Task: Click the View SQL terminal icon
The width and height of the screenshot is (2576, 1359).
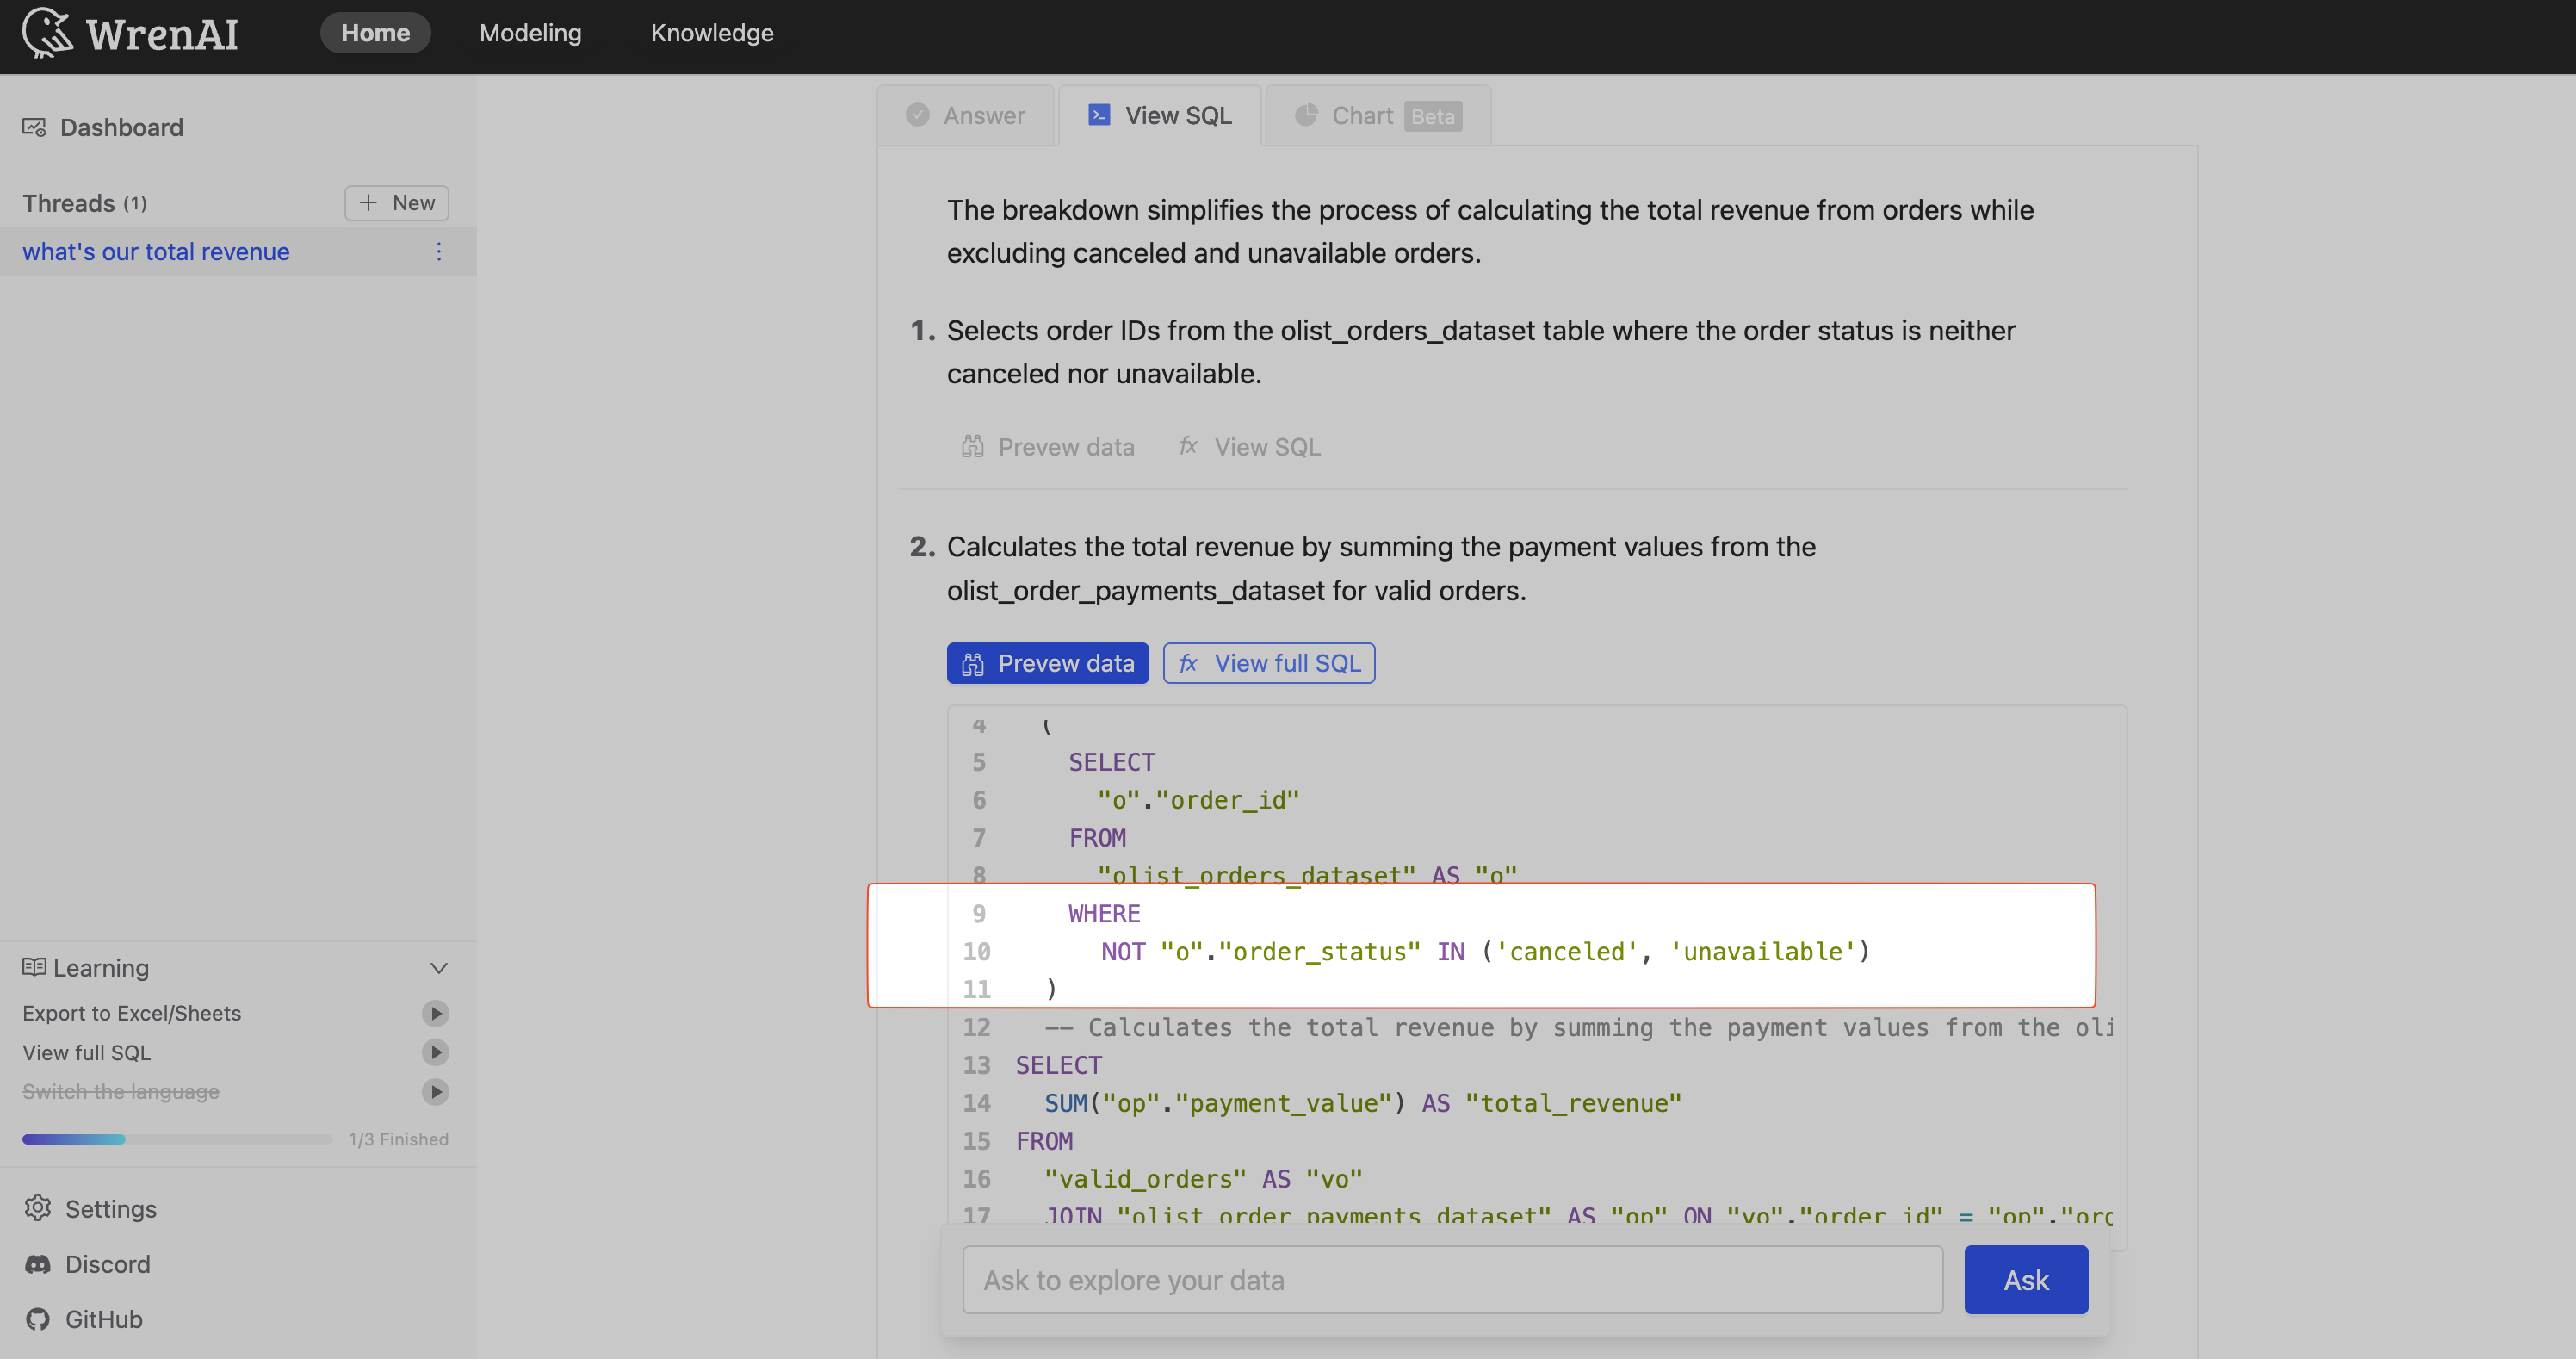Action: coord(1099,115)
